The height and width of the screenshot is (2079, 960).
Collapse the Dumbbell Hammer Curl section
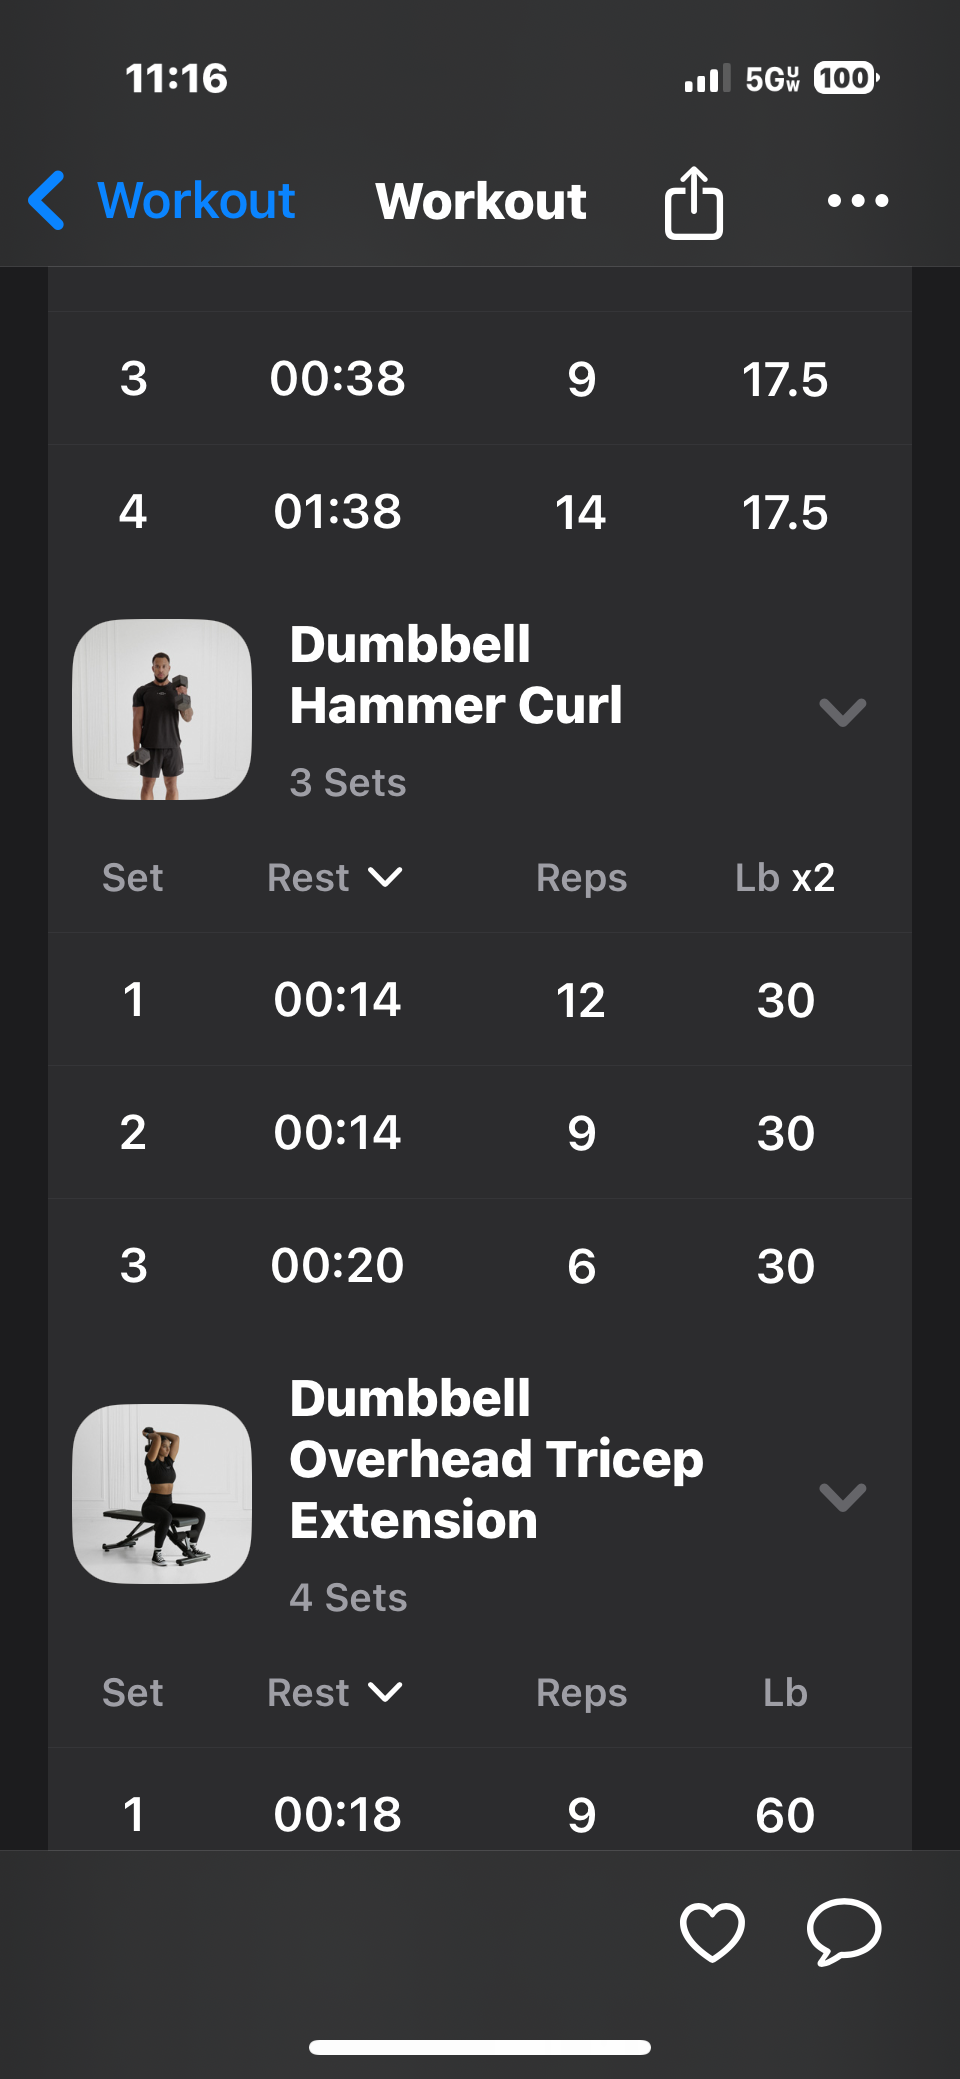[x=842, y=712]
